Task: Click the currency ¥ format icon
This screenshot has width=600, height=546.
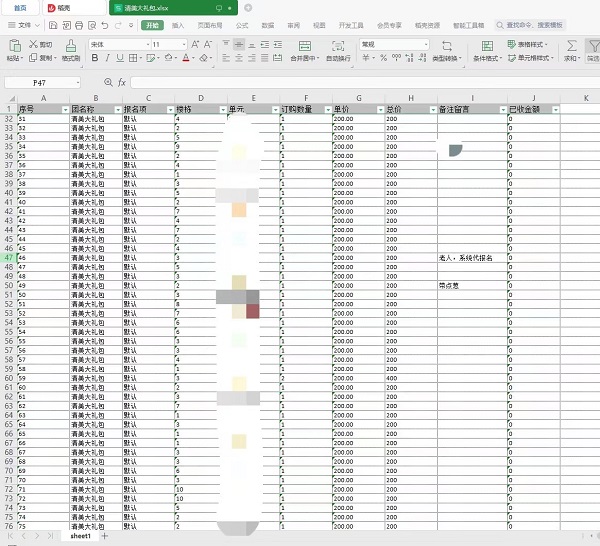Action: [x=366, y=58]
